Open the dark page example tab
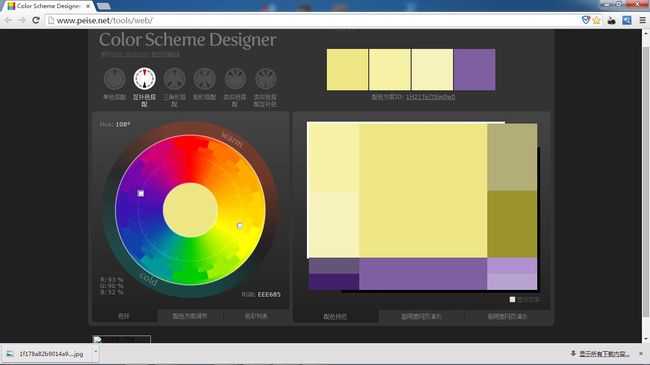Viewport: 650px width, 365px height. 507,316
